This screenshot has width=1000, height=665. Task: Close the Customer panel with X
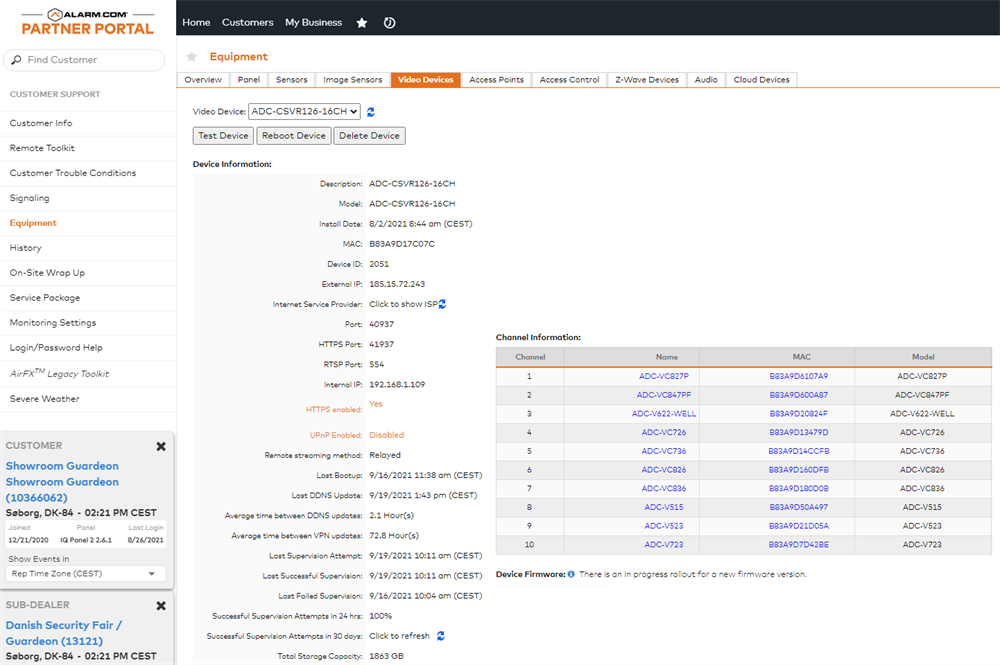[x=161, y=447]
